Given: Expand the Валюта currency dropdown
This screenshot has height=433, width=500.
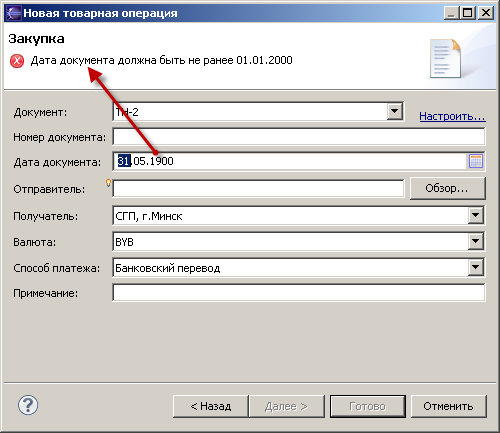Looking at the screenshot, I should click(476, 241).
